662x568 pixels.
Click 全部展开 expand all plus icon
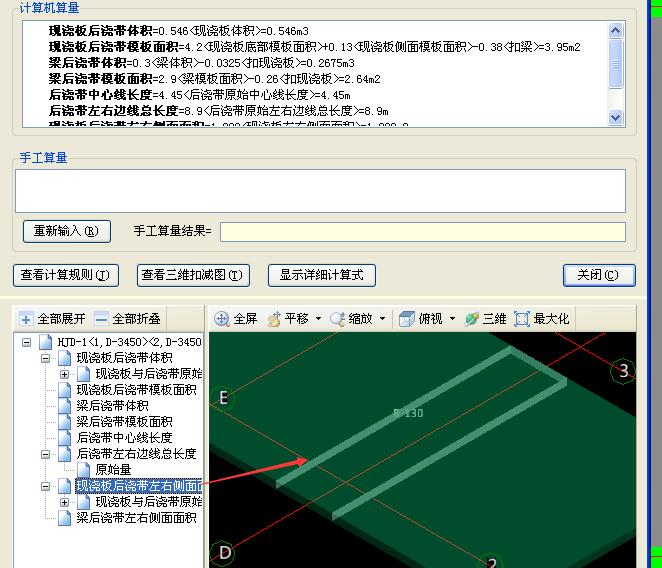click(x=26, y=319)
